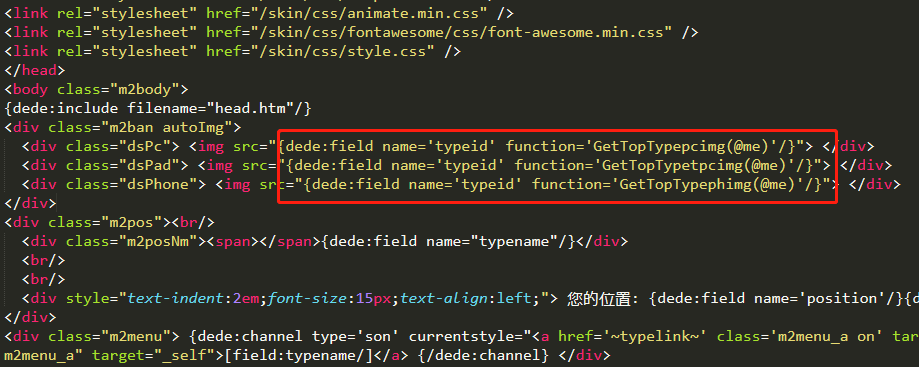The width and height of the screenshot is (919, 367).
Task: Click the closing {/dede:channel} tag
Action: [x=484, y=355]
